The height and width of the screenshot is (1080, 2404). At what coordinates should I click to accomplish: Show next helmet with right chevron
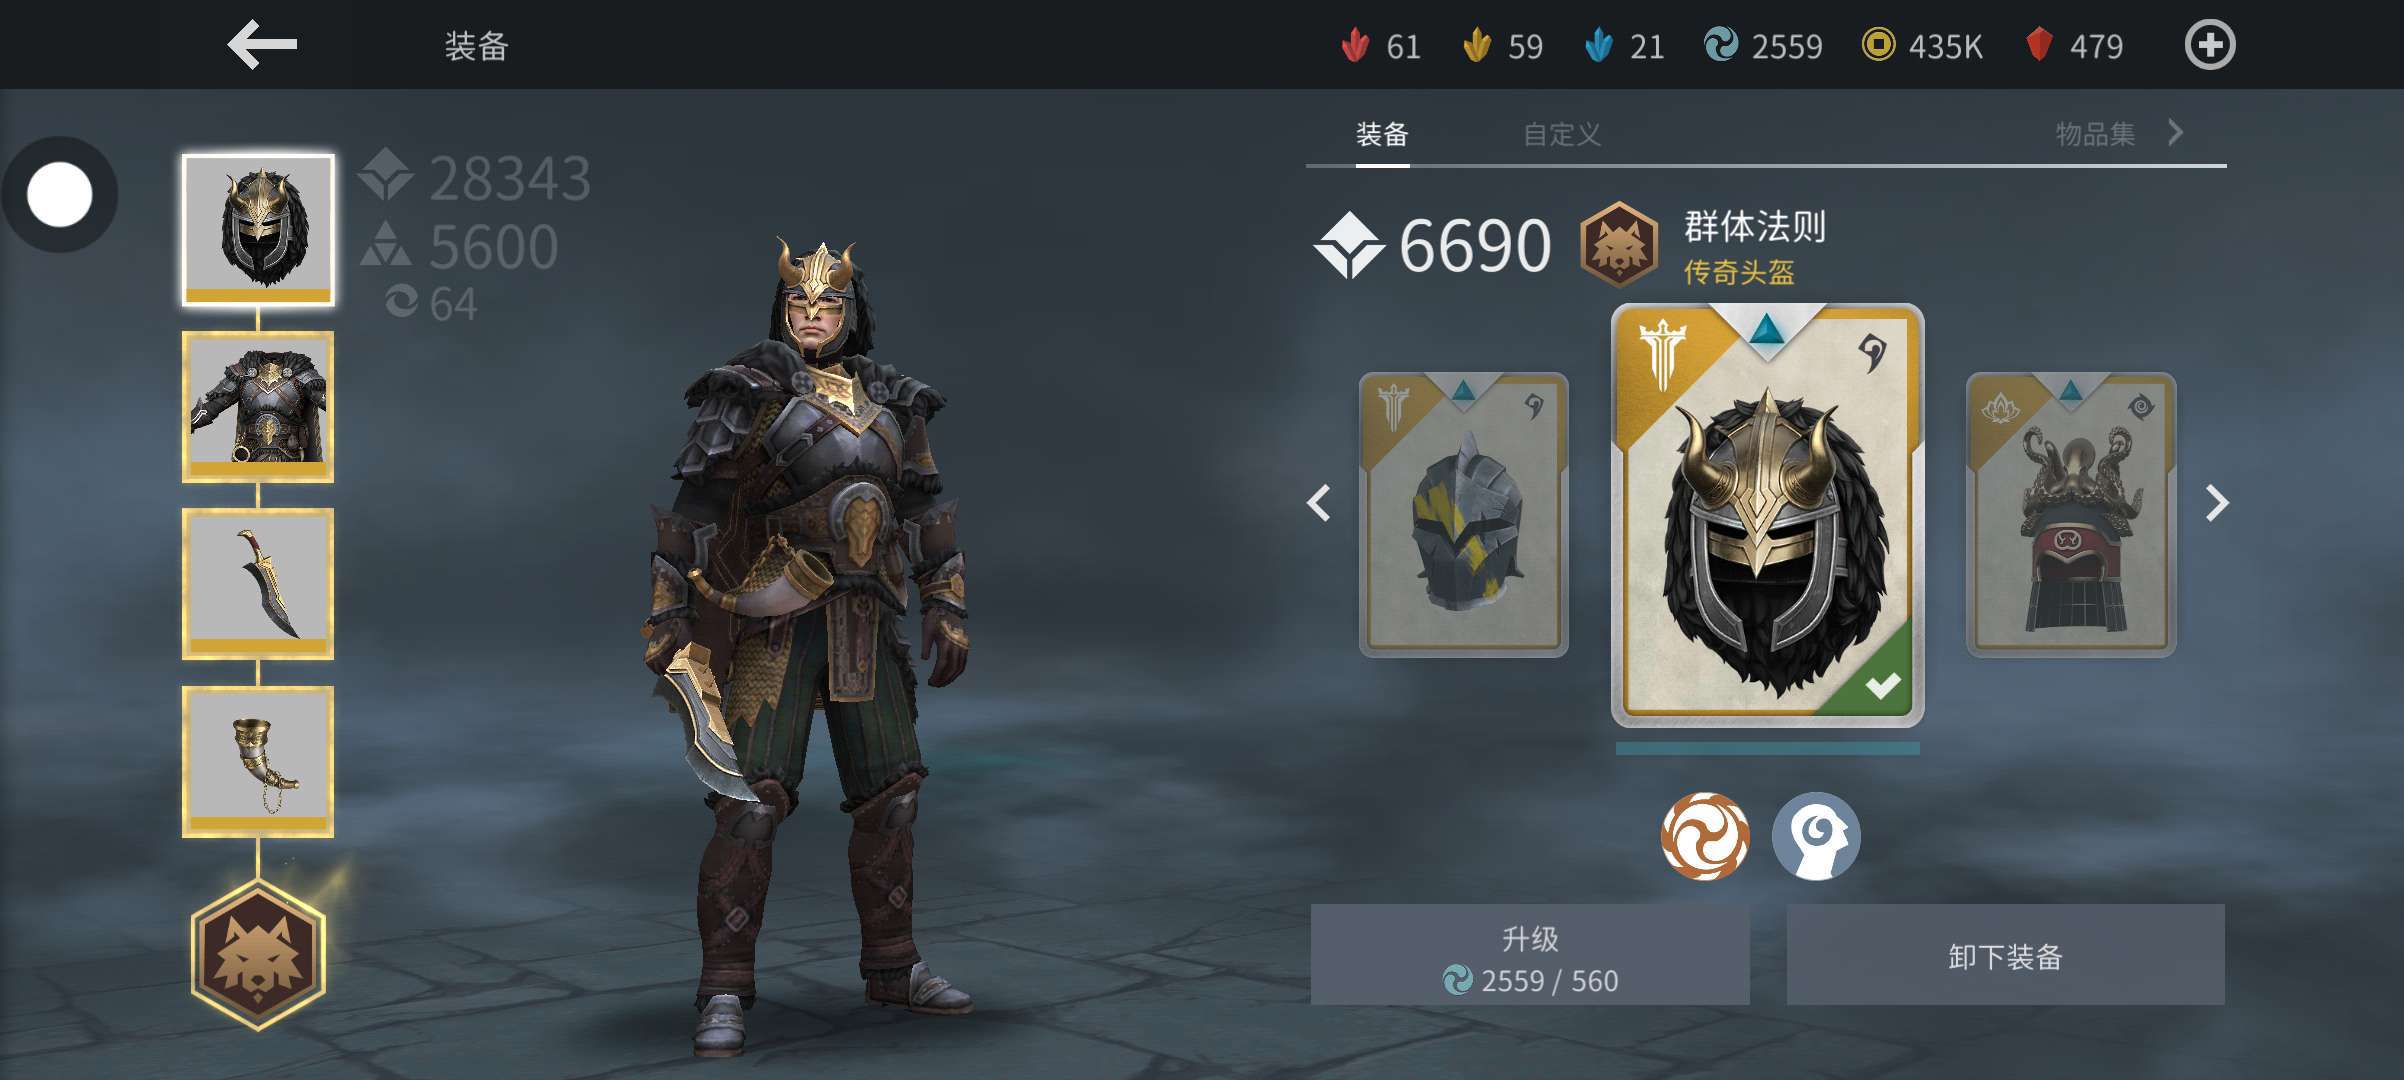[x=2217, y=503]
